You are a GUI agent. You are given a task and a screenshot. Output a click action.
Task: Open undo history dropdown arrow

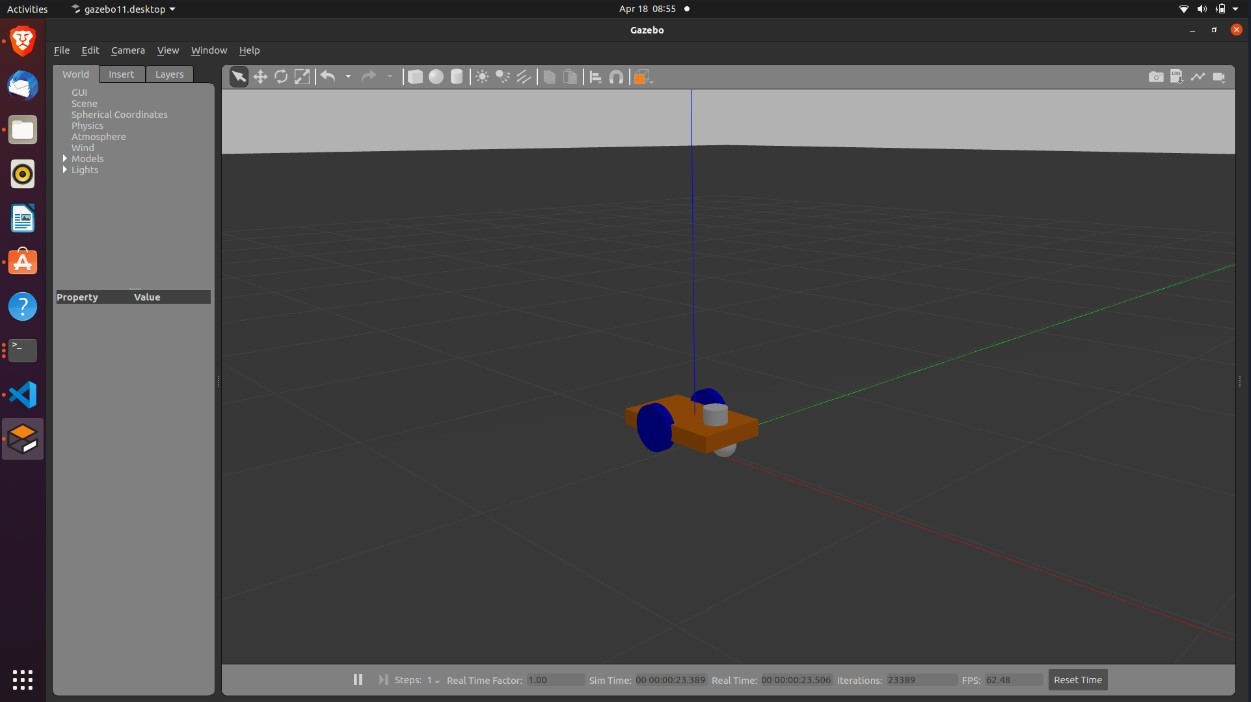348,77
